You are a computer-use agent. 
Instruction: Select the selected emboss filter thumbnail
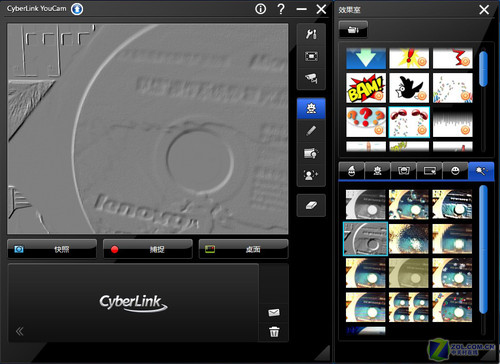coord(365,239)
